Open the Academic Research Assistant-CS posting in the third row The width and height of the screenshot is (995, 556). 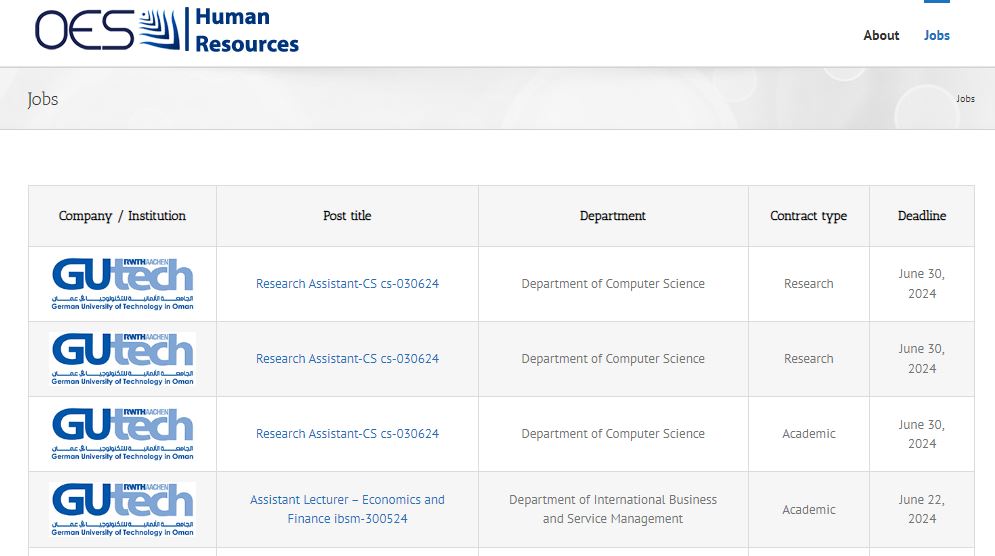coord(347,434)
